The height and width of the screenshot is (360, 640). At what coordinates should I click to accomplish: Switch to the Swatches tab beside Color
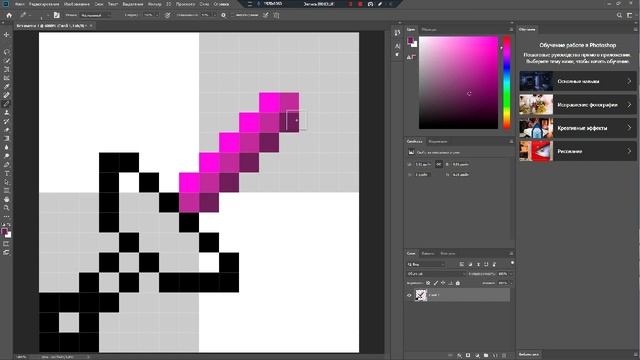[429, 29]
